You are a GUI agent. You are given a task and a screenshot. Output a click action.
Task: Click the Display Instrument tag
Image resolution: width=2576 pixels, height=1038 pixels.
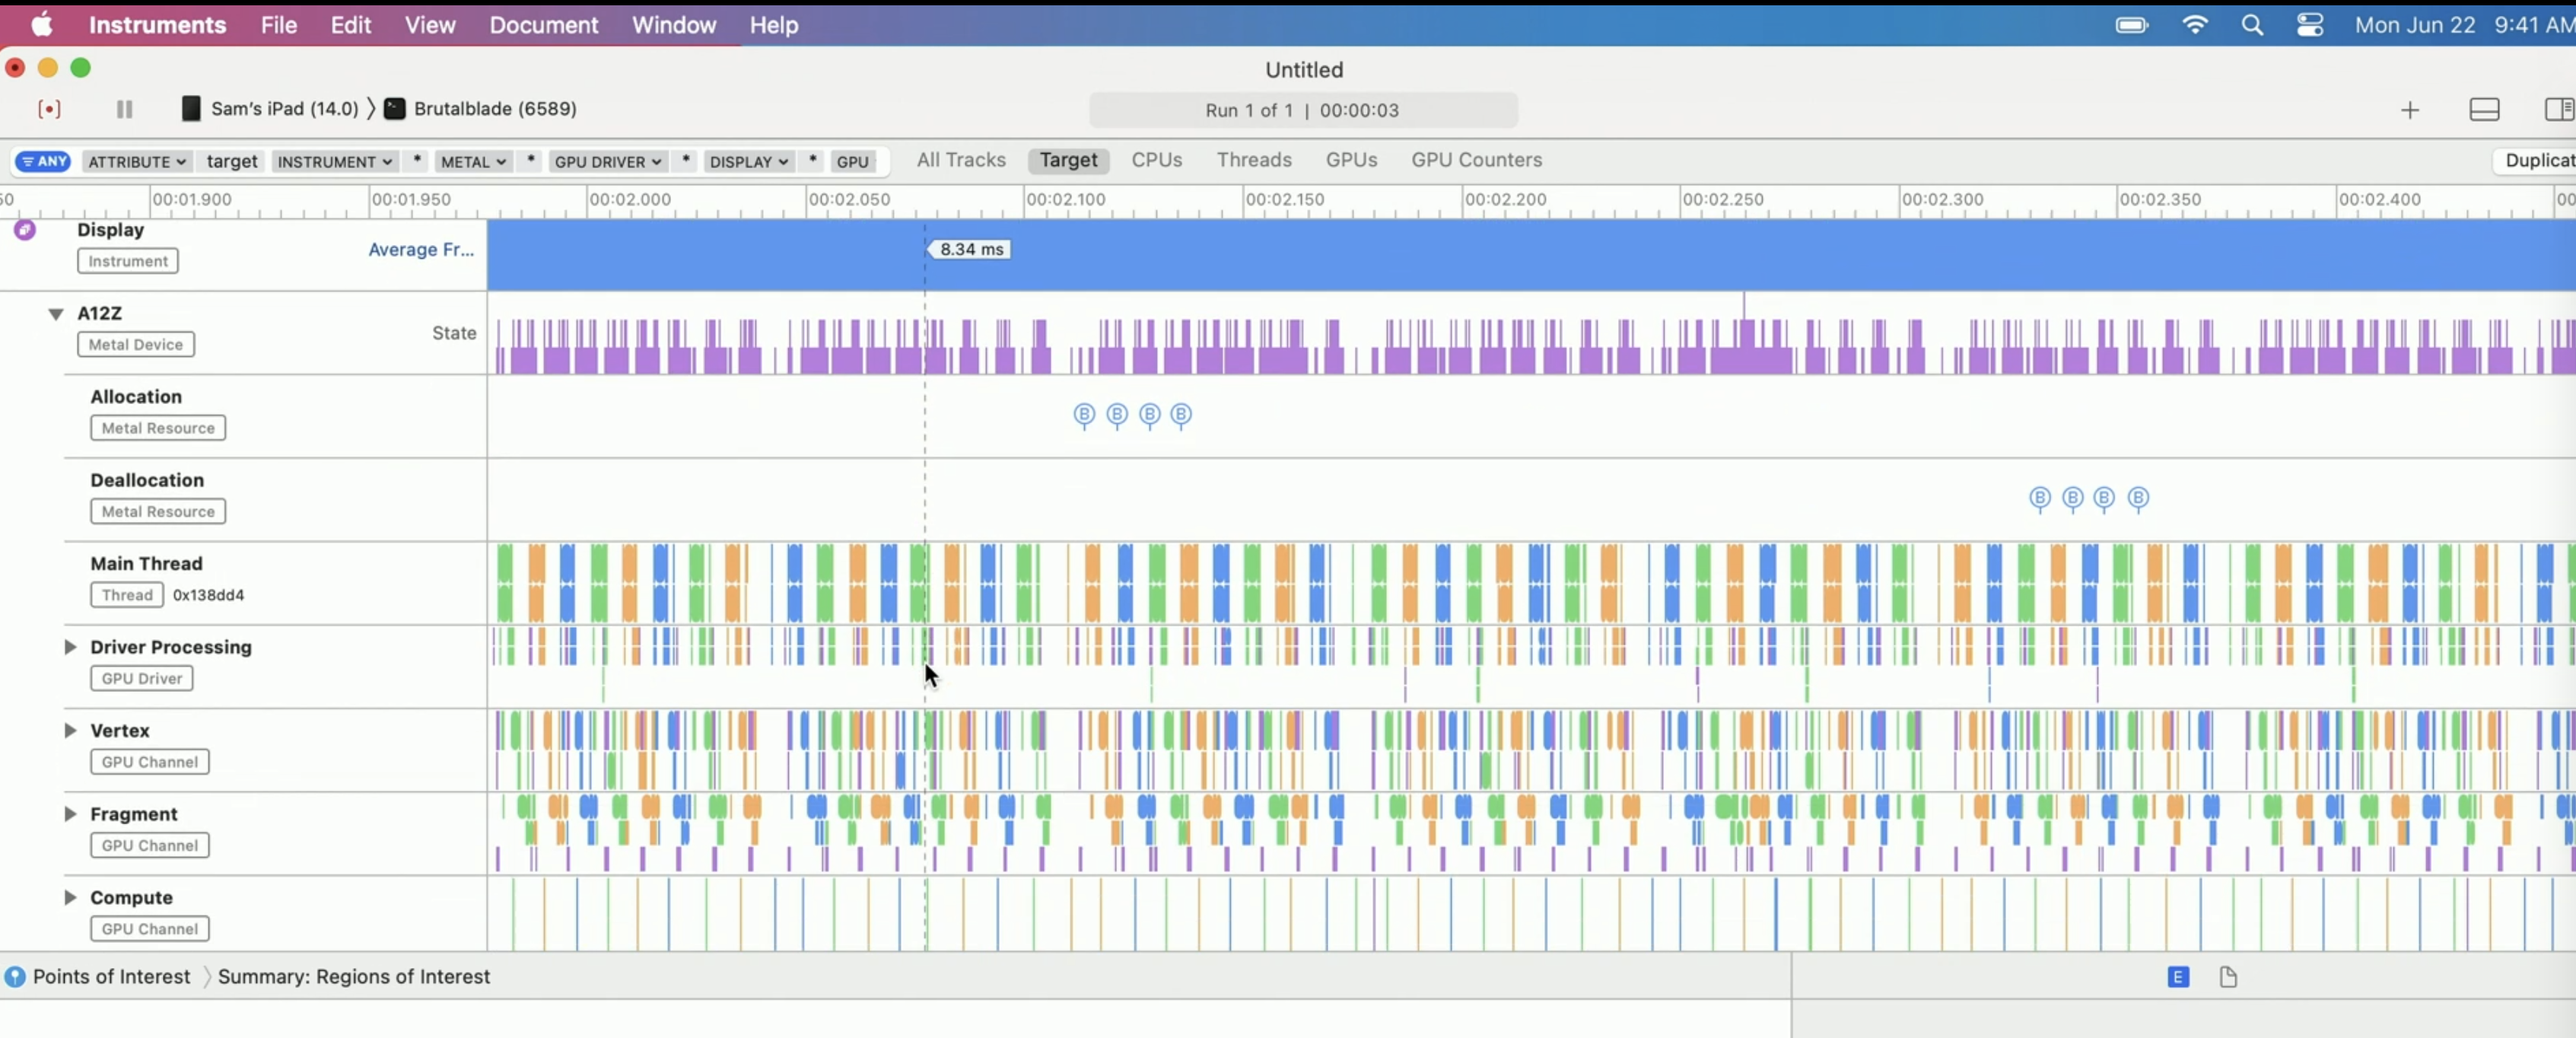tap(128, 261)
